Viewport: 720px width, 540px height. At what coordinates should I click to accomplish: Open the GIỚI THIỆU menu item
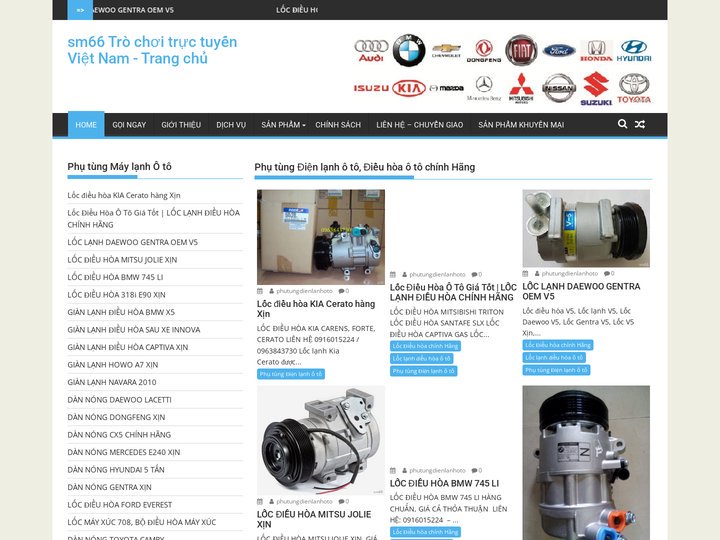pyautogui.click(x=181, y=125)
